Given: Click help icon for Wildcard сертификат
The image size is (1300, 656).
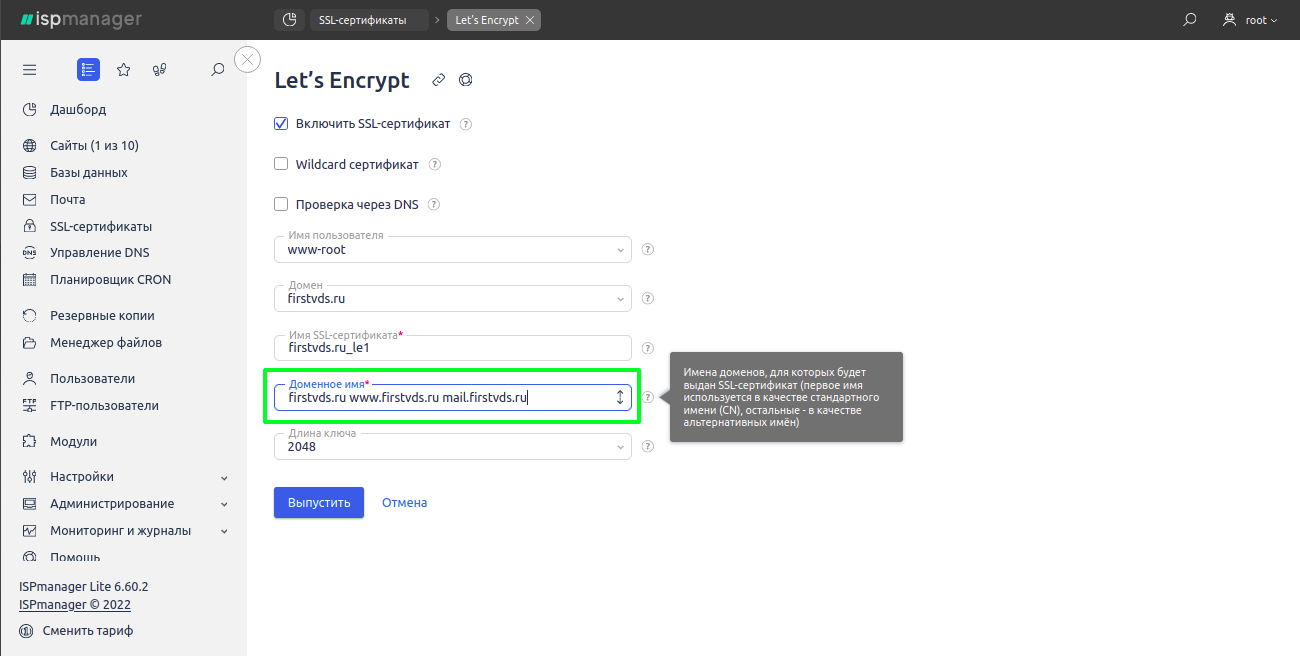Looking at the screenshot, I should click(434, 164).
